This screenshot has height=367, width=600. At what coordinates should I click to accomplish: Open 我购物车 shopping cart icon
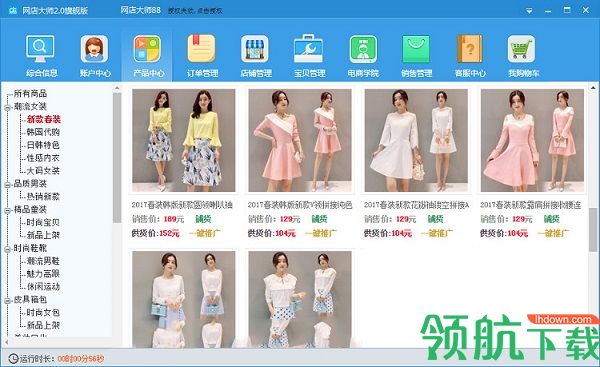522,49
